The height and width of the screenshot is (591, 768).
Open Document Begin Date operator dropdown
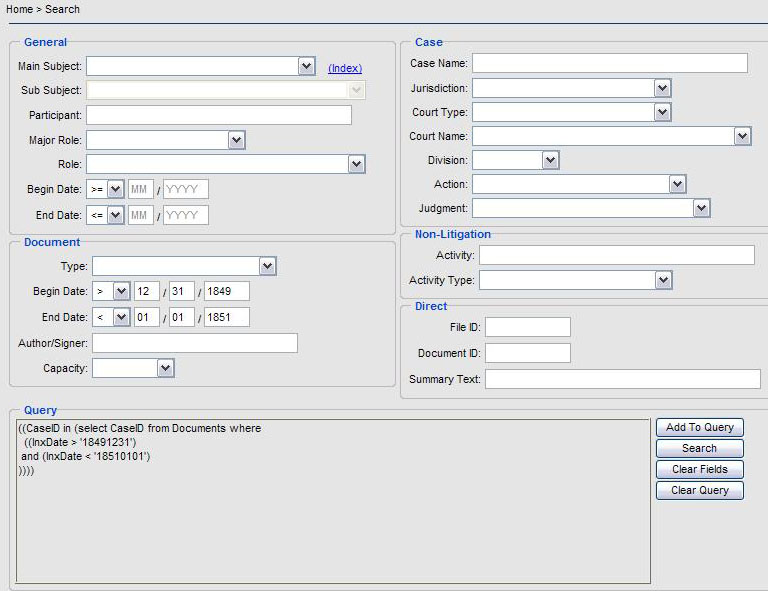click(x=111, y=291)
